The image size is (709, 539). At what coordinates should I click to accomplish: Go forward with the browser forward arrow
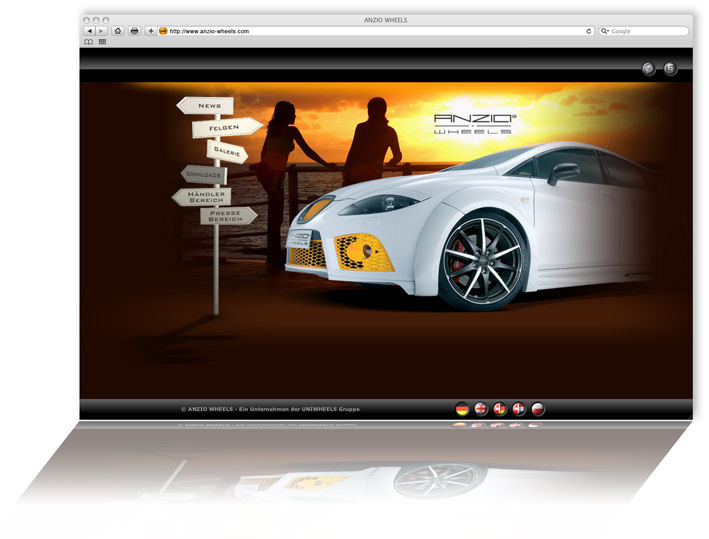pos(101,31)
